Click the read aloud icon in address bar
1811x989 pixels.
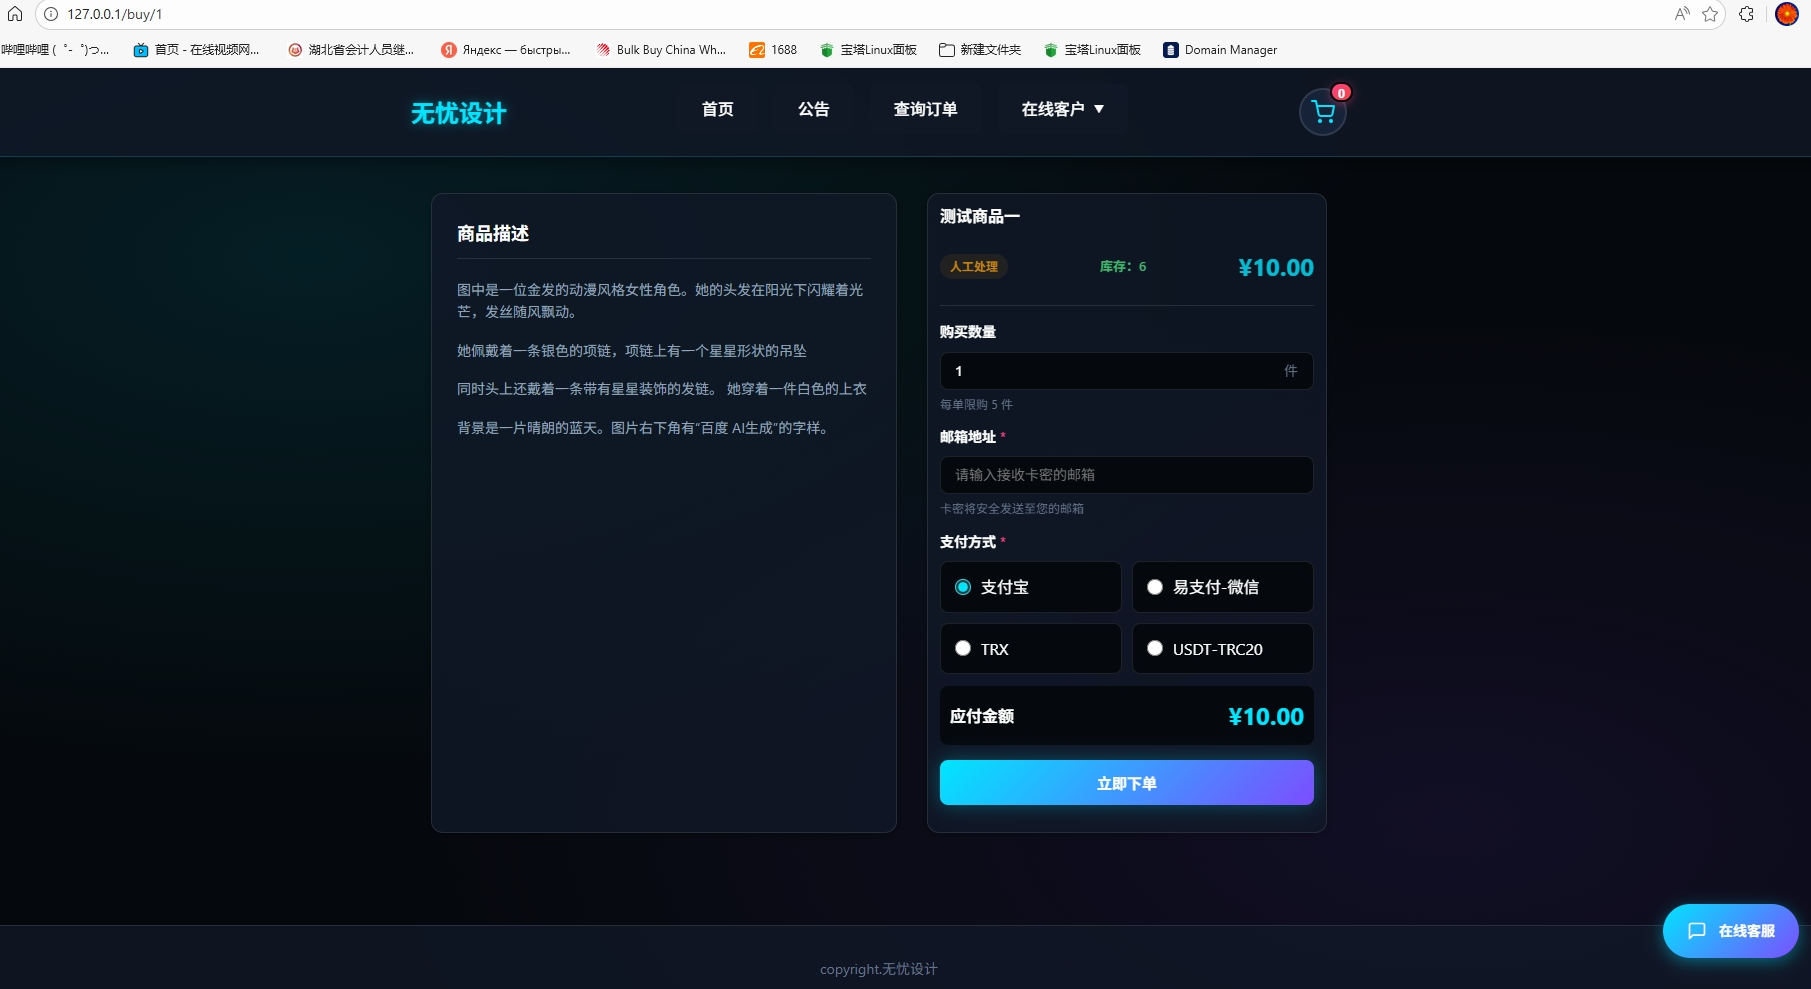tap(1682, 14)
